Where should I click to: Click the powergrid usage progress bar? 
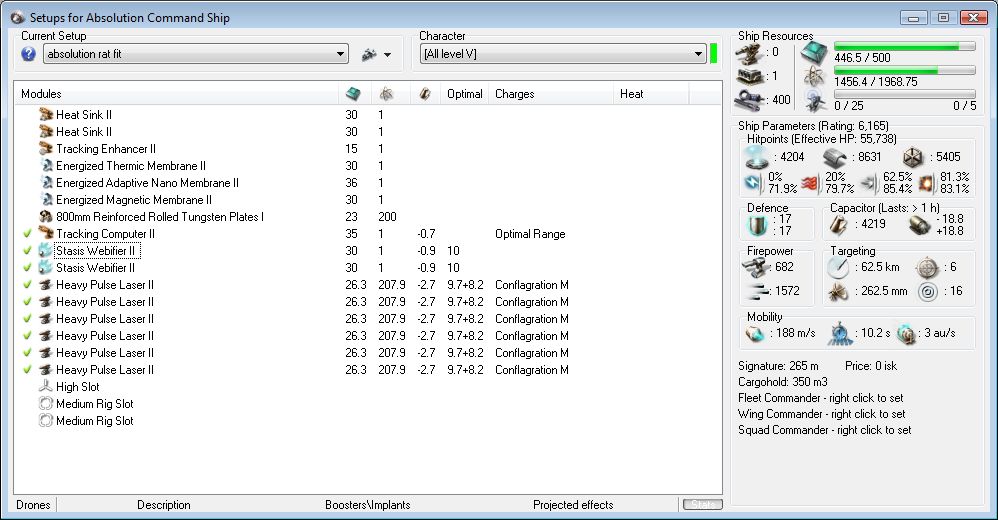pyautogui.click(x=904, y=70)
